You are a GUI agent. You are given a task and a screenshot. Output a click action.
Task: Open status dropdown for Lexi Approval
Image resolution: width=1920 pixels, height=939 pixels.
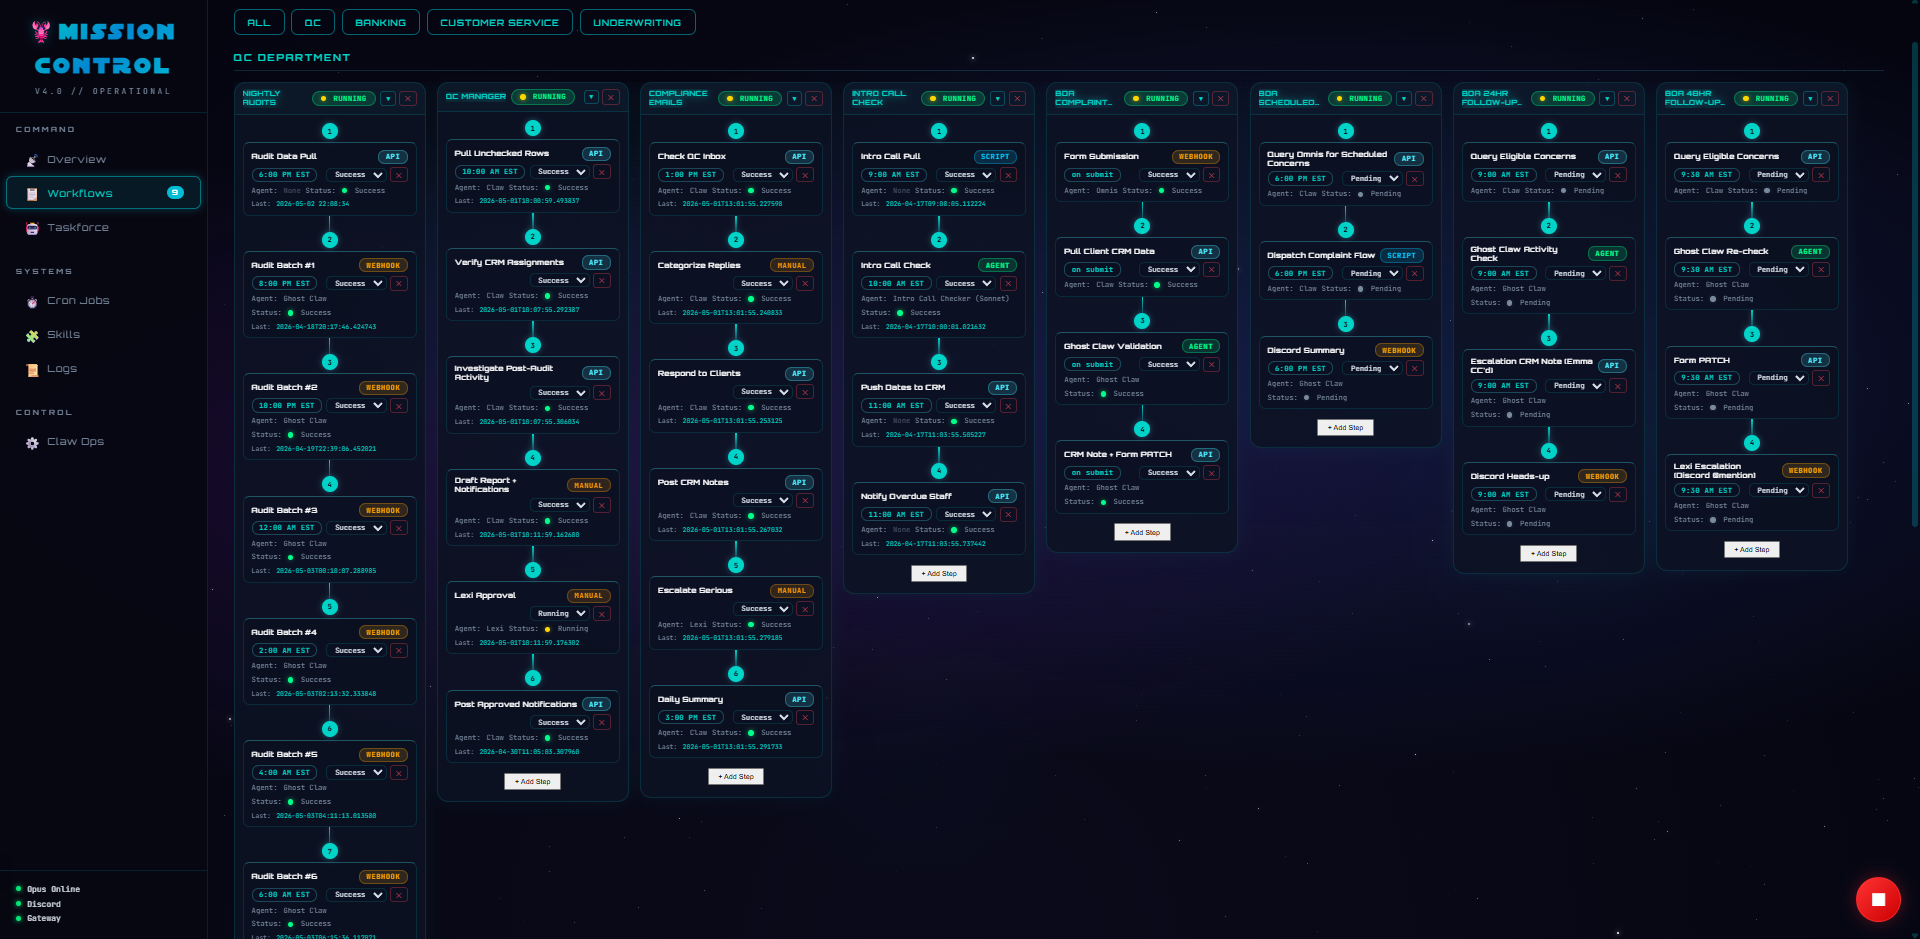tap(561, 614)
